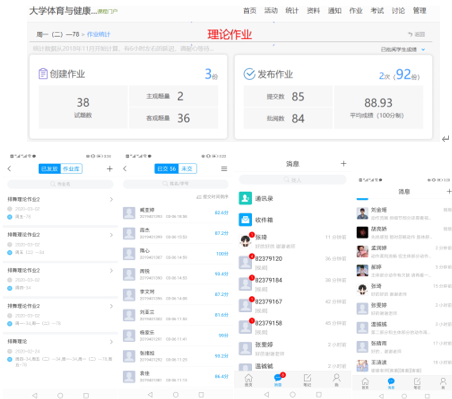Open the 作业 menu in top navigation
Image resolution: width=452 pixels, height=399 pixels.
[356, 11]
